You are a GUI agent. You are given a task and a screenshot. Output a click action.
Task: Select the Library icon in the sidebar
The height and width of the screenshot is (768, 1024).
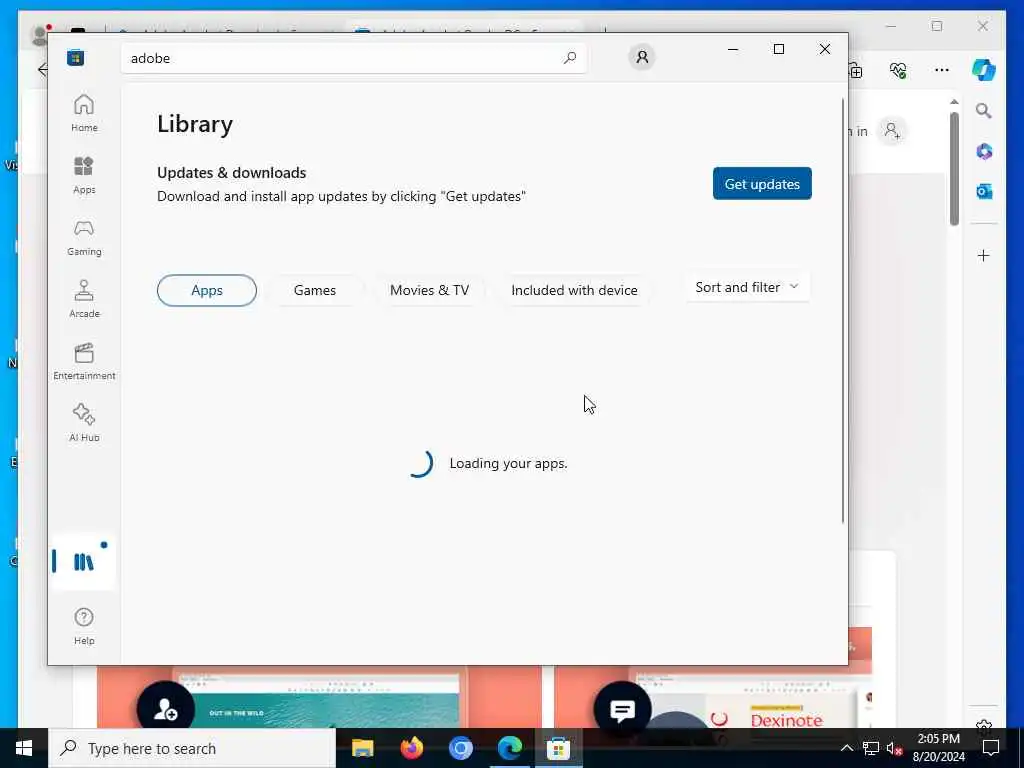[84, 562]
